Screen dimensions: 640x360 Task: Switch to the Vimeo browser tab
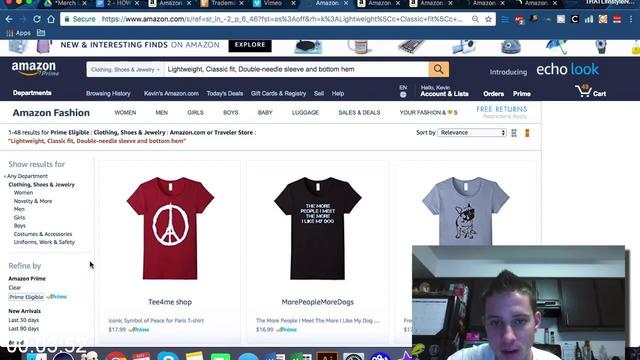tap(273, 3)
